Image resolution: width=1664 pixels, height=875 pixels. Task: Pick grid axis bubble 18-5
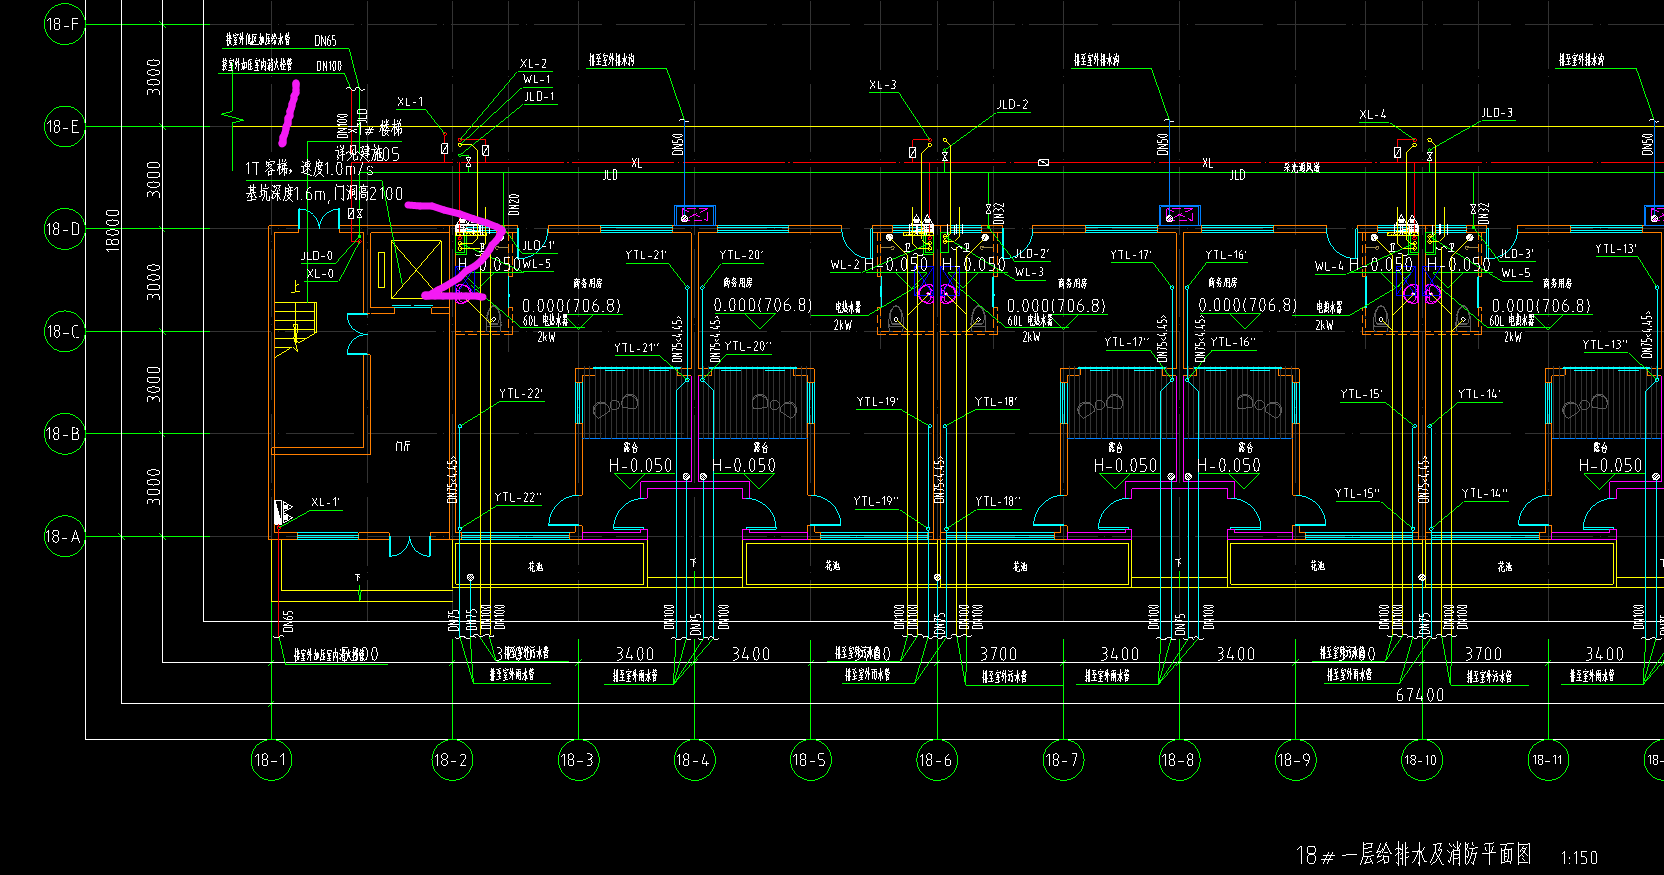point(810,760)
